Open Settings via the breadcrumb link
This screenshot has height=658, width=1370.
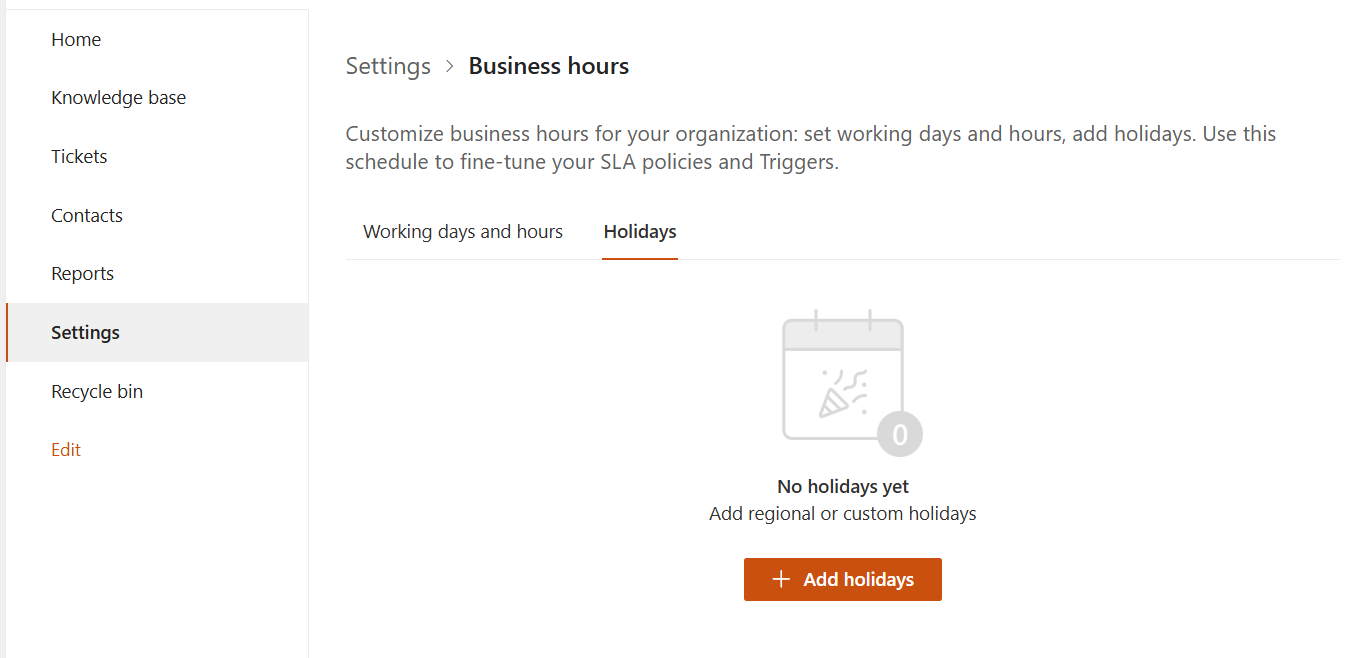(388, 66)
